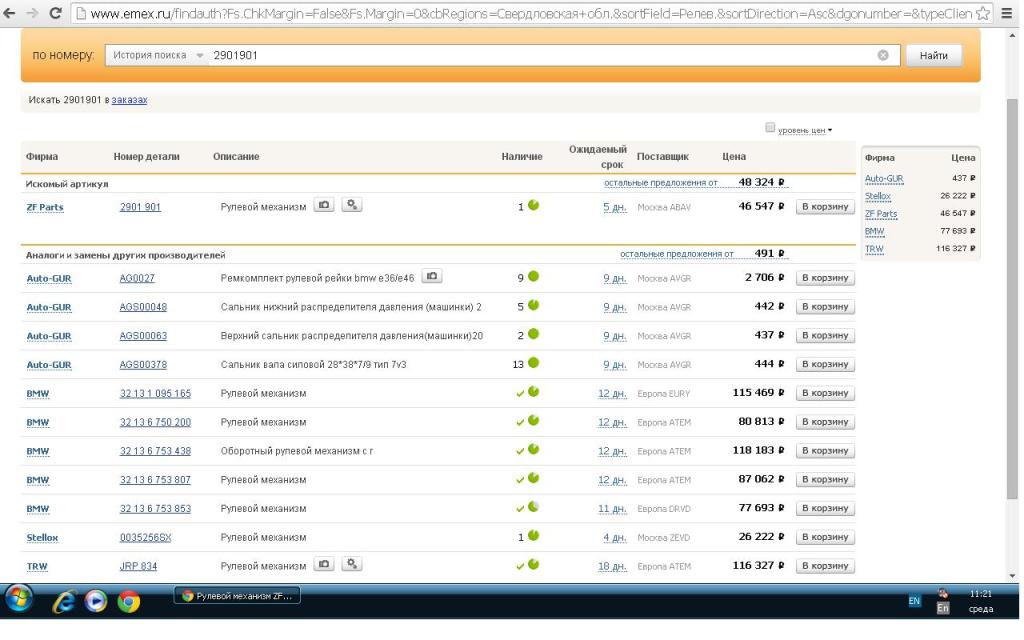Reload the page with refresh icon

pyautogui.click(x=56, y=12)
